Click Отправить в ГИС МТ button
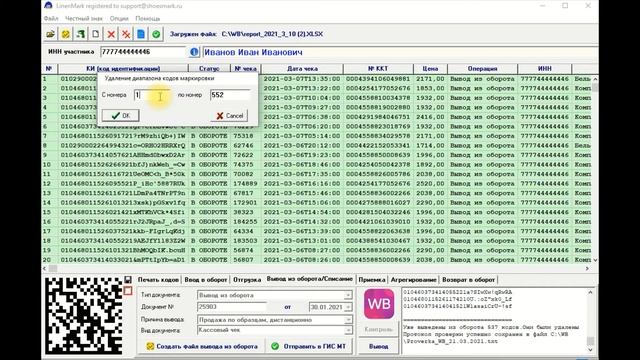 click(309, 346)
